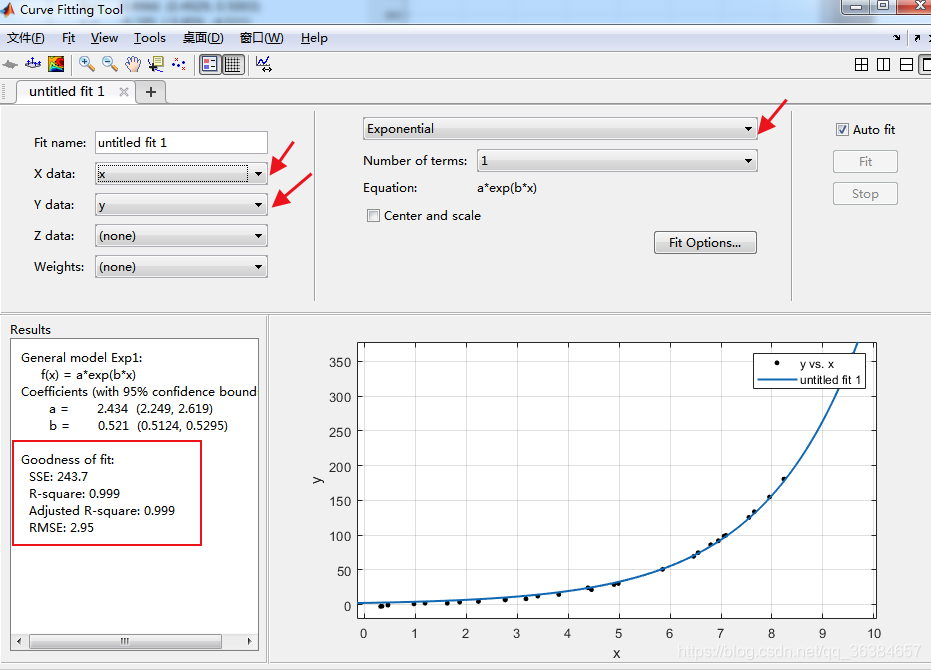The width and height of the screenshot is (931, 670).
Task: Open the Number of terms dropdown
Action: [617, 161]
